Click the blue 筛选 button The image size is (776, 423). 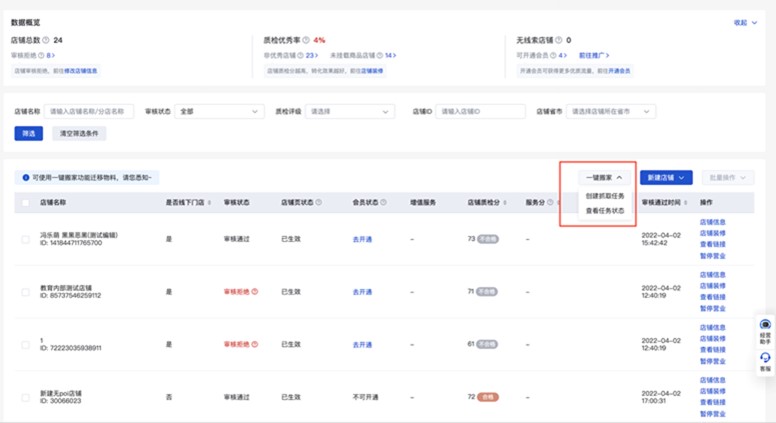point(28,133)
